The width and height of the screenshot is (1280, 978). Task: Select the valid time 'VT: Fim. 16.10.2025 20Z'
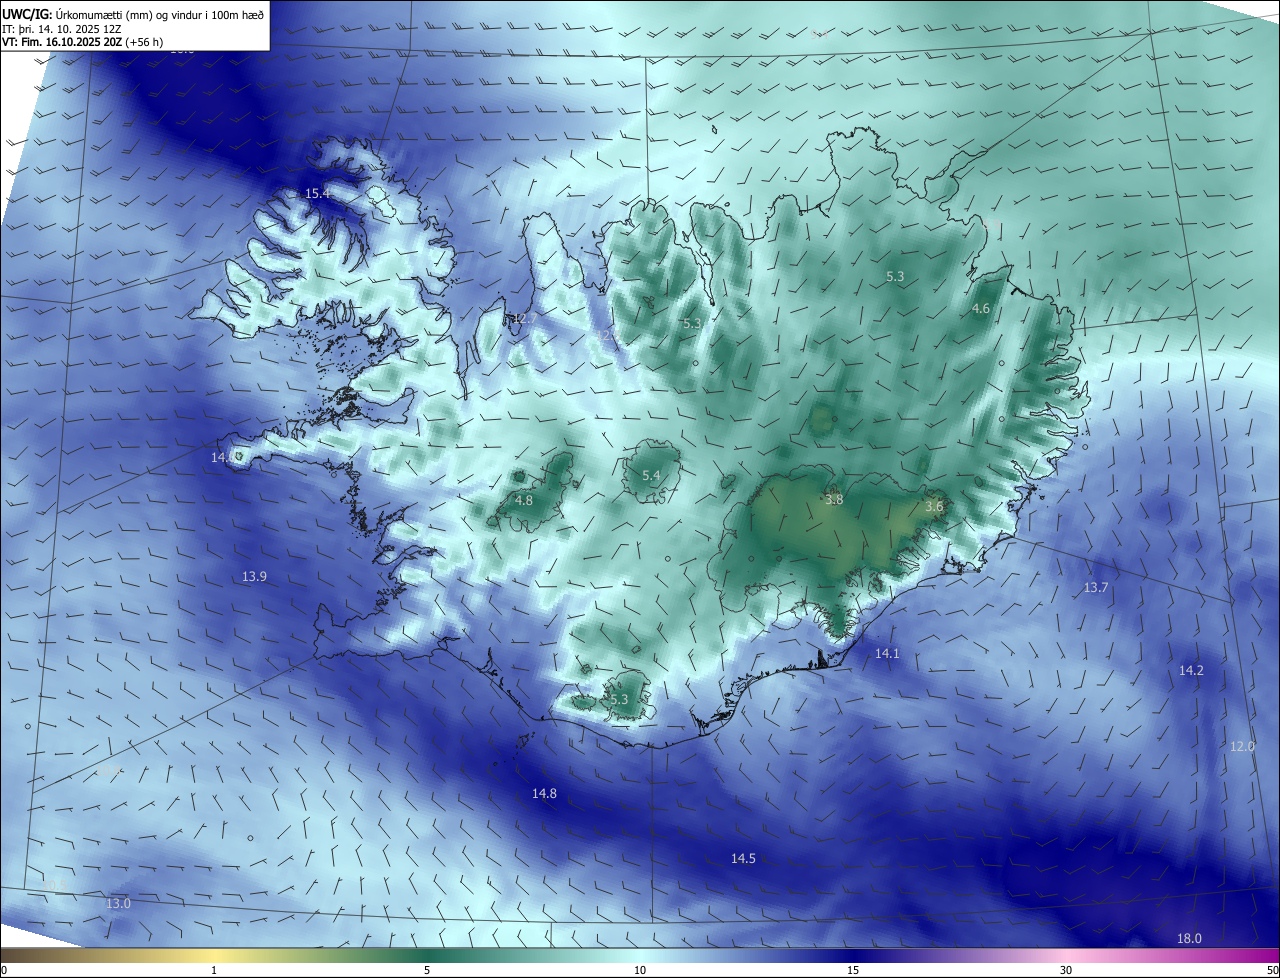pyautogui.click(x=62, y=43)
